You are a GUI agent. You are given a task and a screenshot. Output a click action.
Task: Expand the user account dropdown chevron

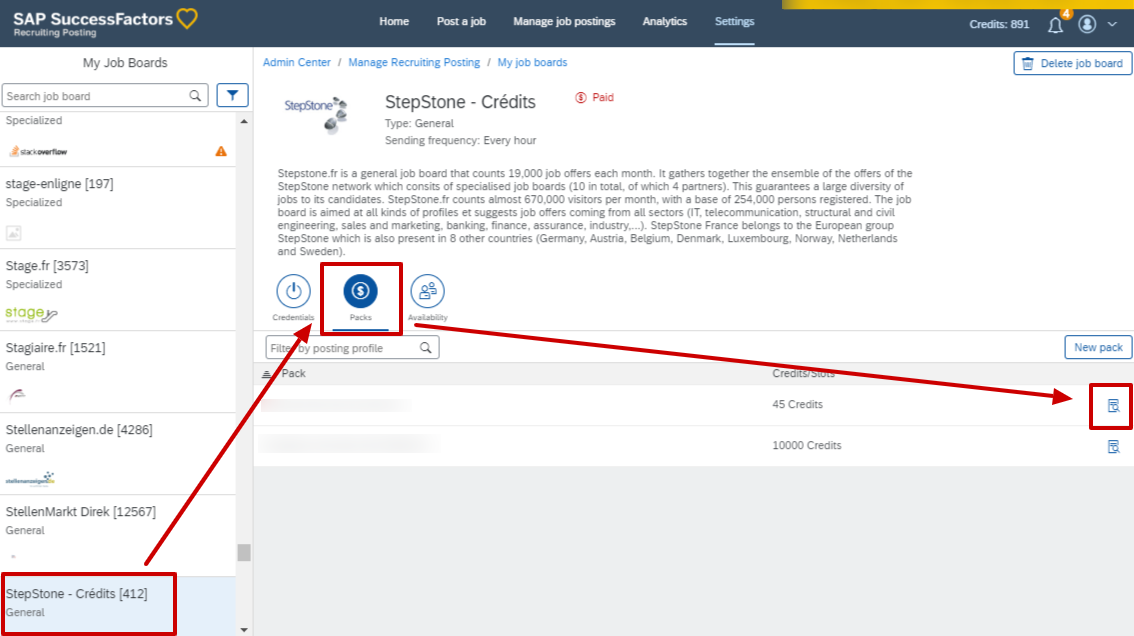pyautogui.click(x=1112, y=24)
